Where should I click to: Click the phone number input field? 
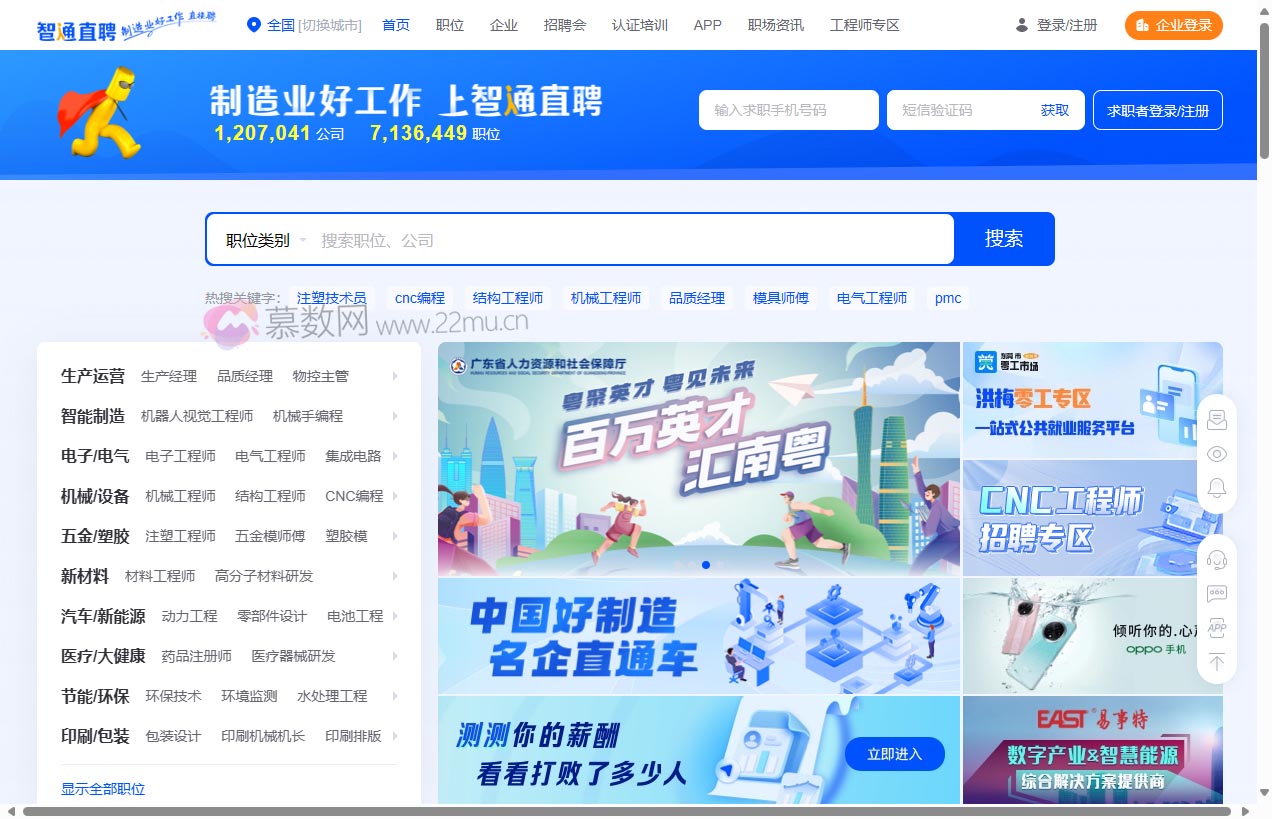pos(788,110)
